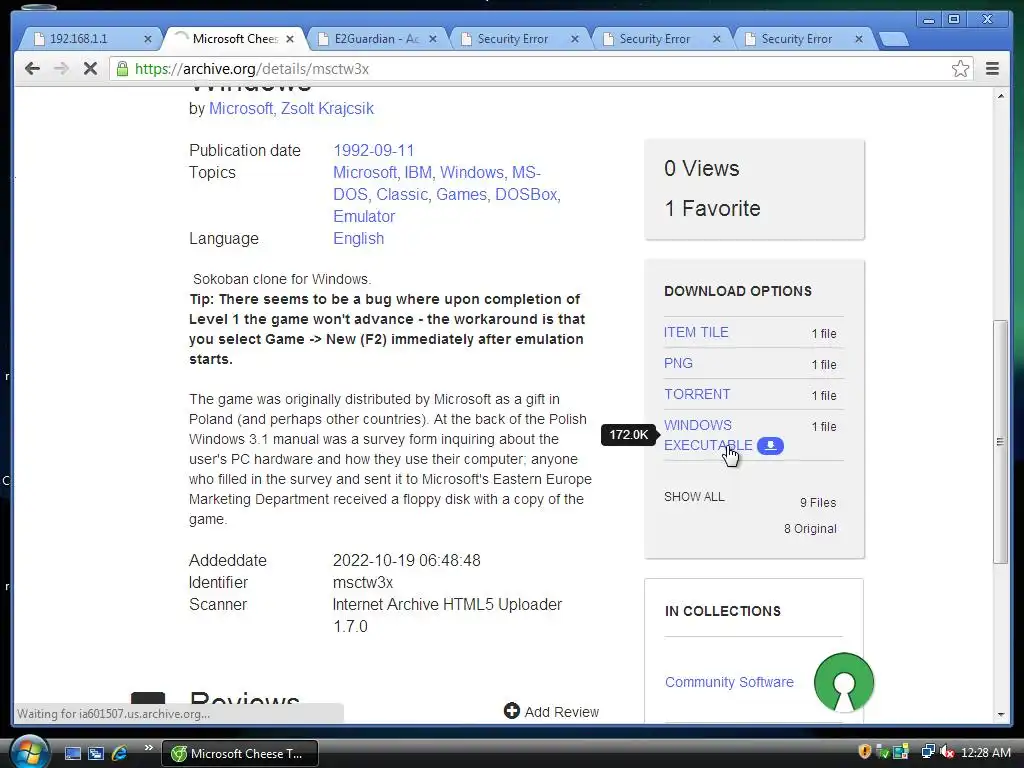Click the vertical scrollbar thumb
The width and height of the screenshot is (1024, 768).
tap(1000, 441)
